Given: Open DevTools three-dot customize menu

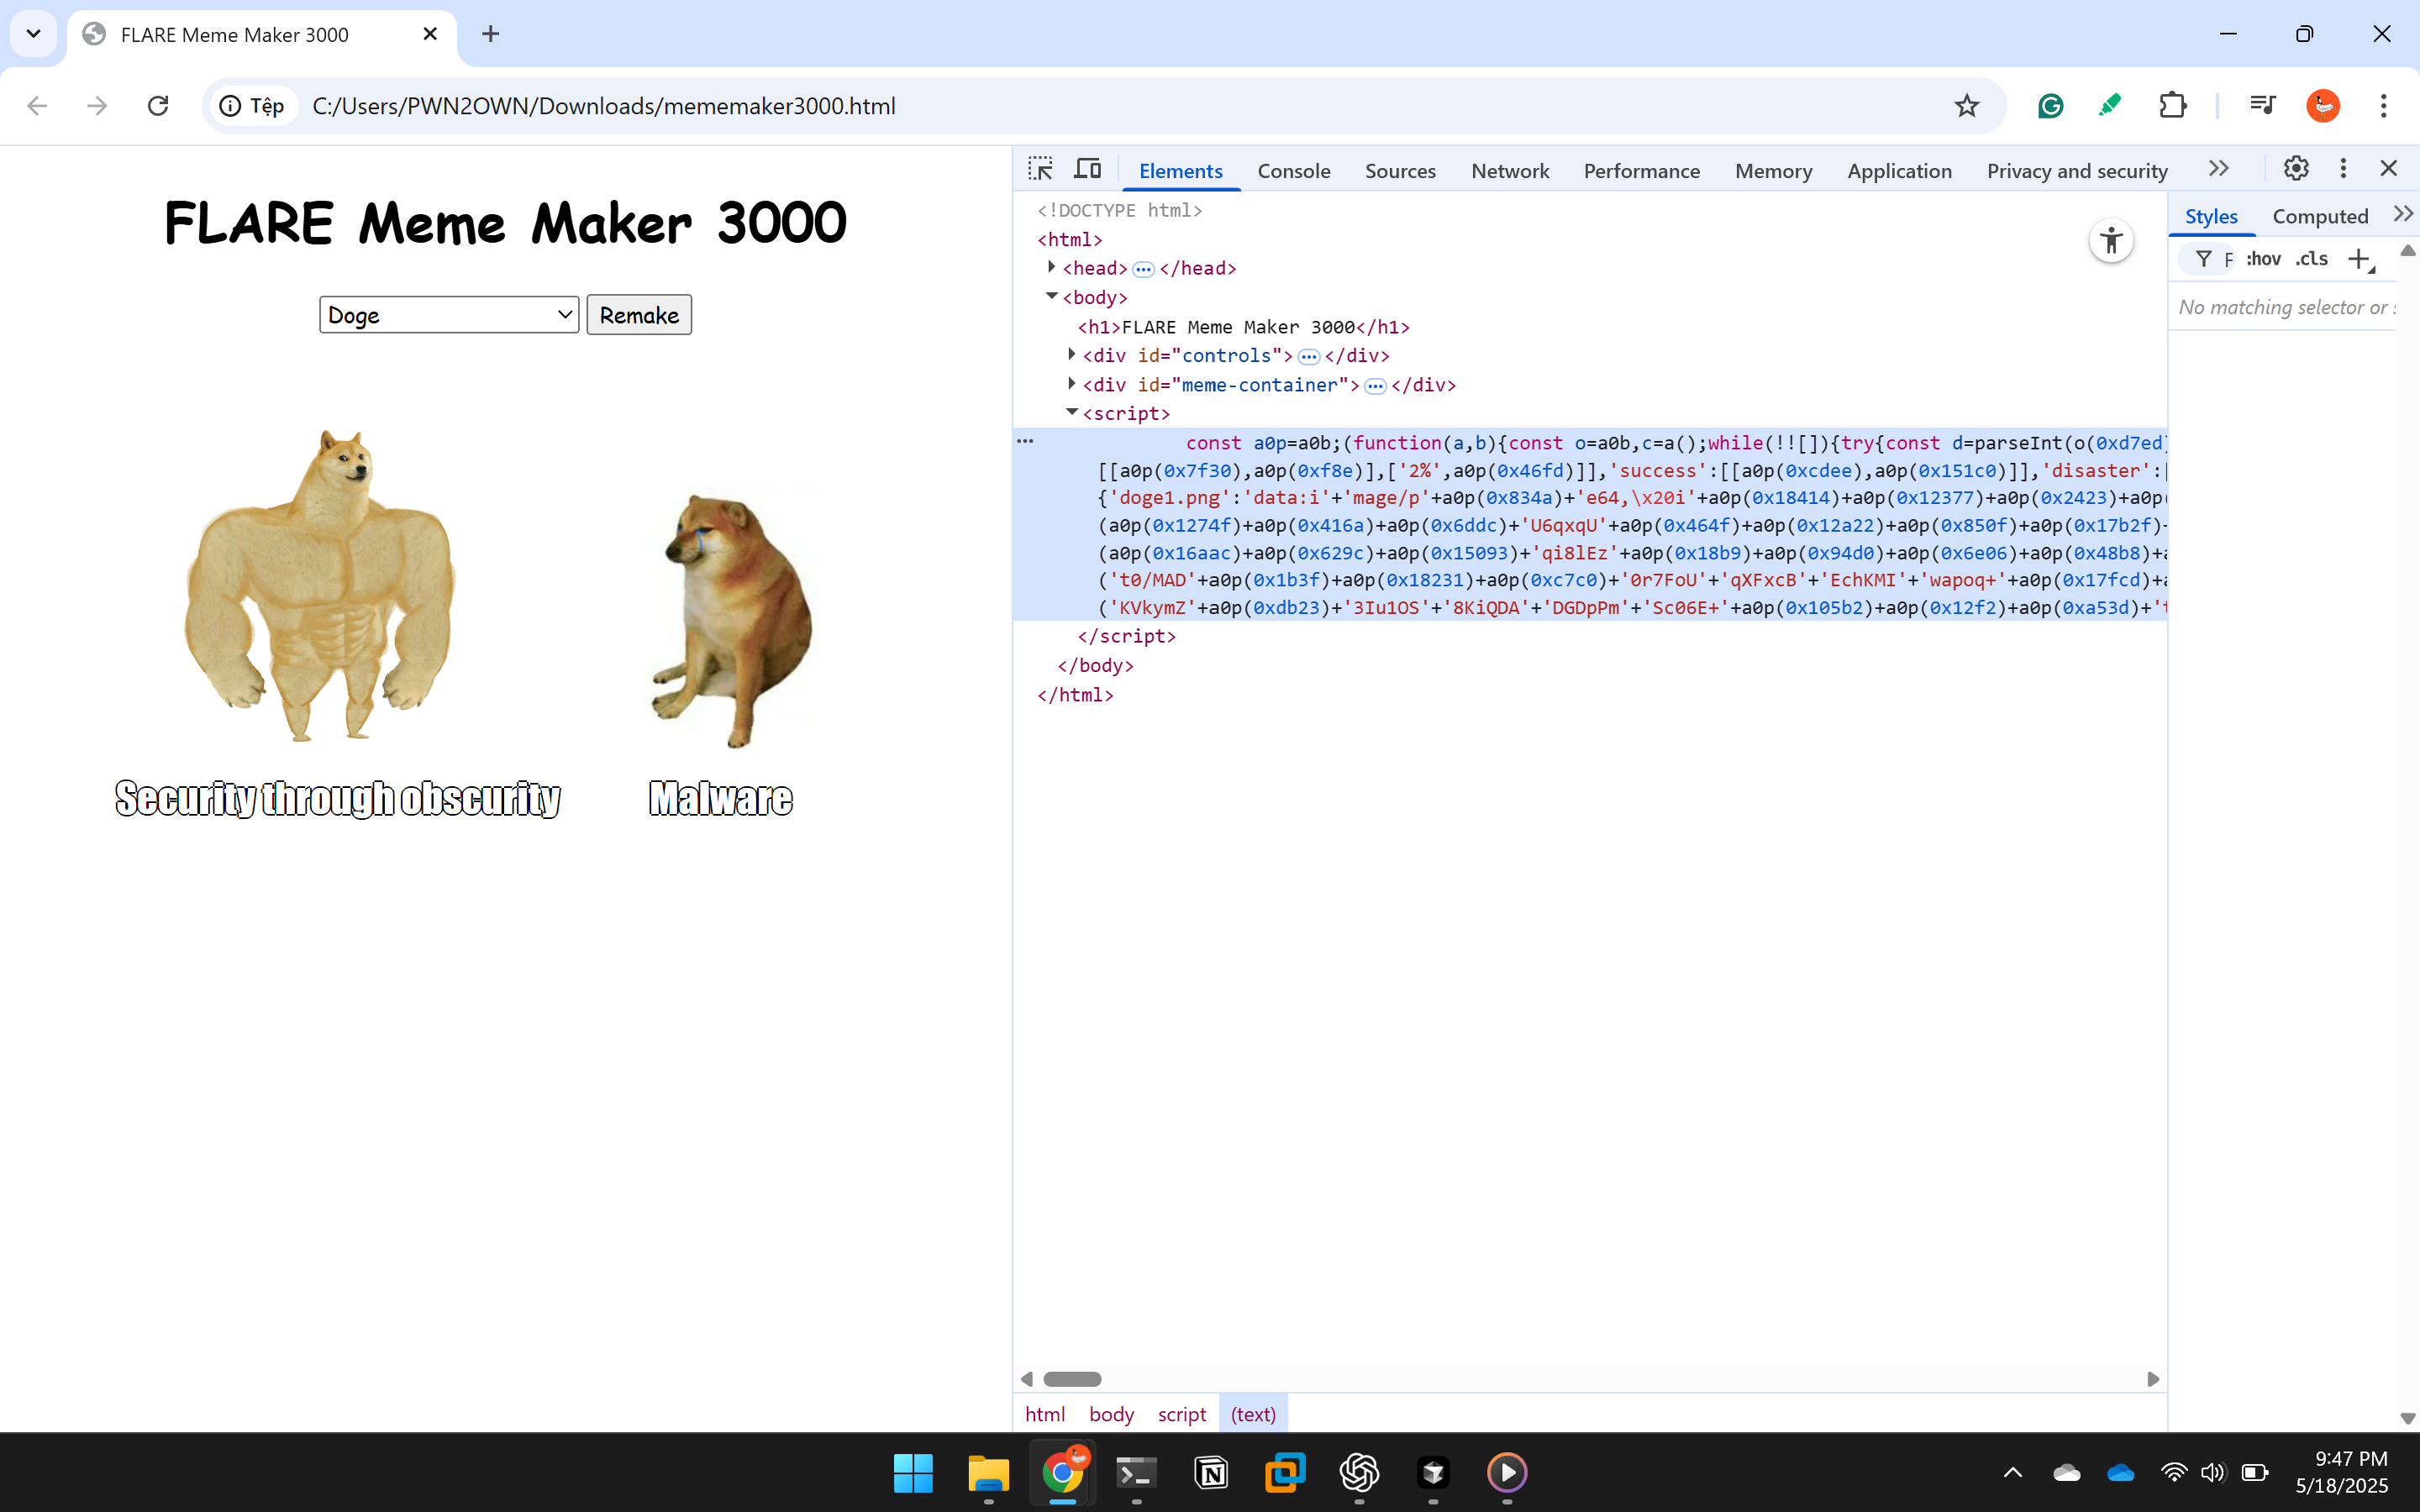Looking at the screenshot, I should click(2343, 168).
